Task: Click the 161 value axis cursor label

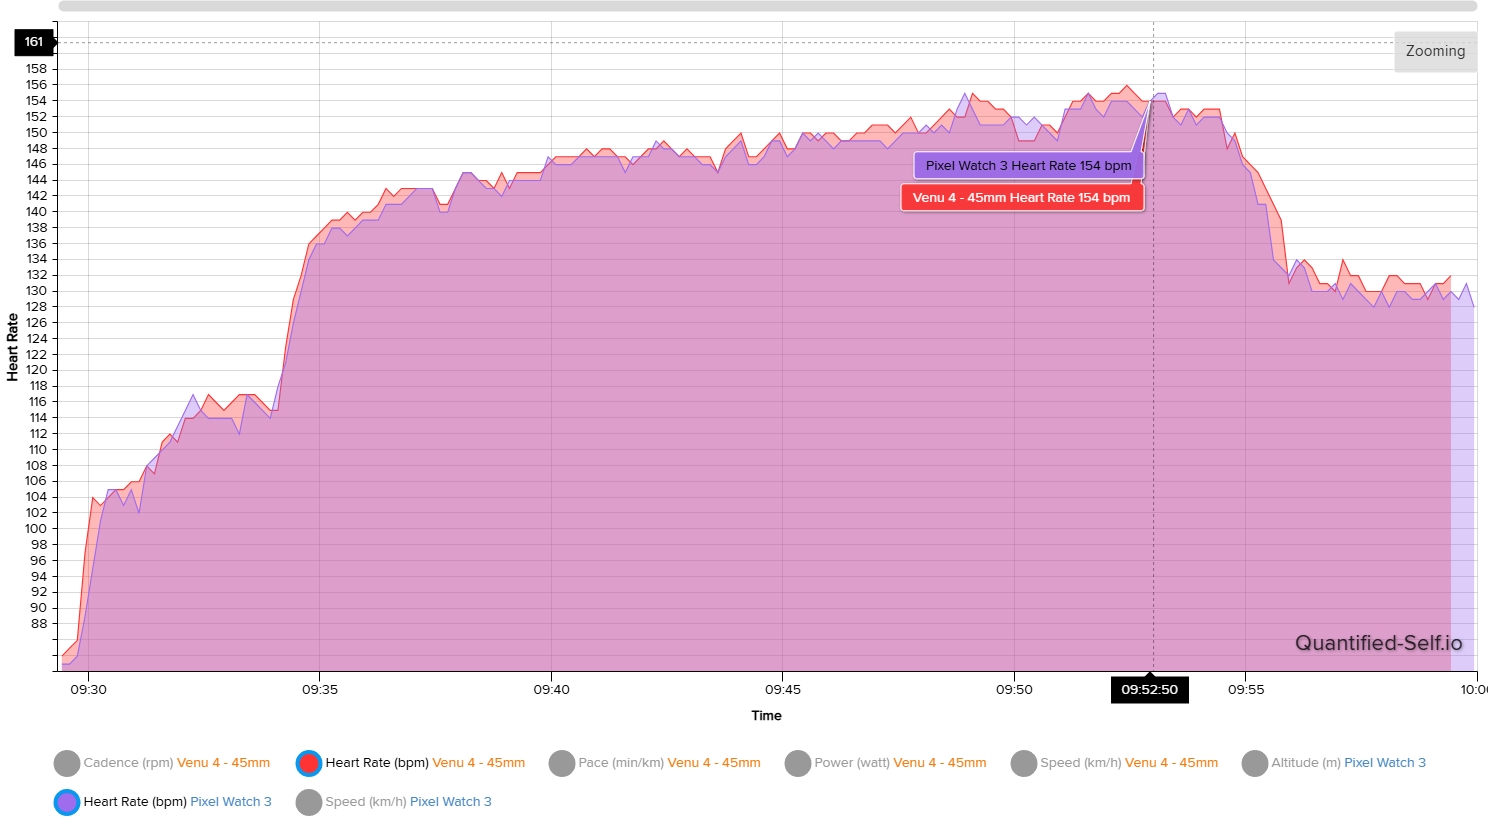Action: [x=34, y=42]
